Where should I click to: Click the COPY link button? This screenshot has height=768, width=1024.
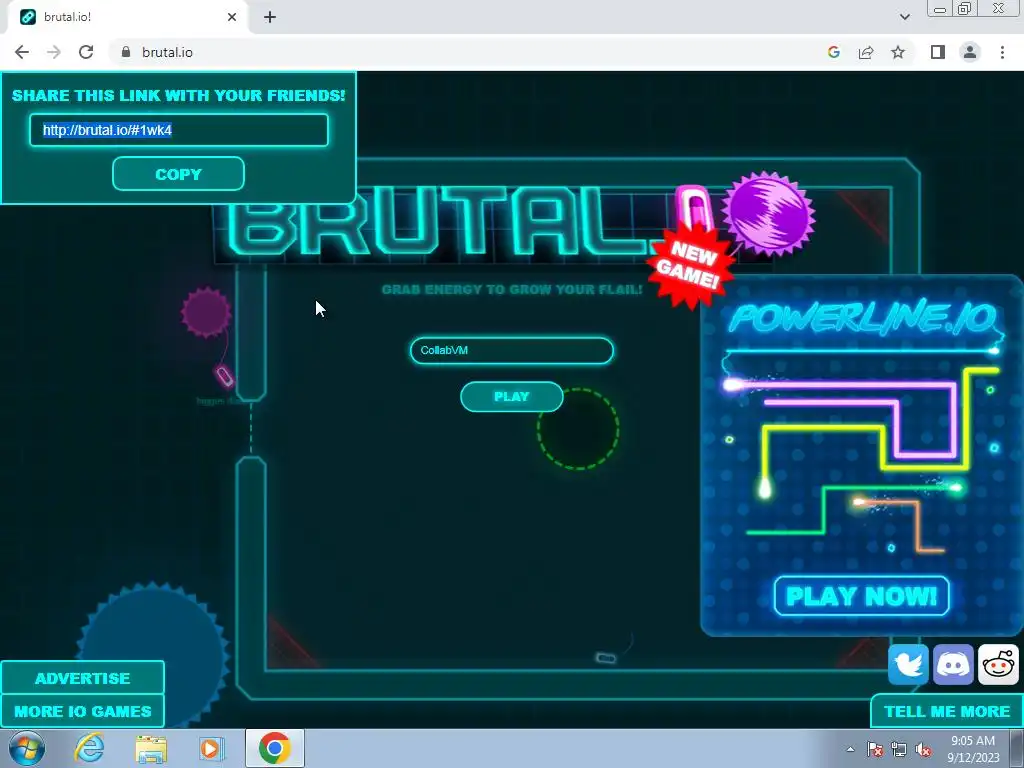point(178,174)
